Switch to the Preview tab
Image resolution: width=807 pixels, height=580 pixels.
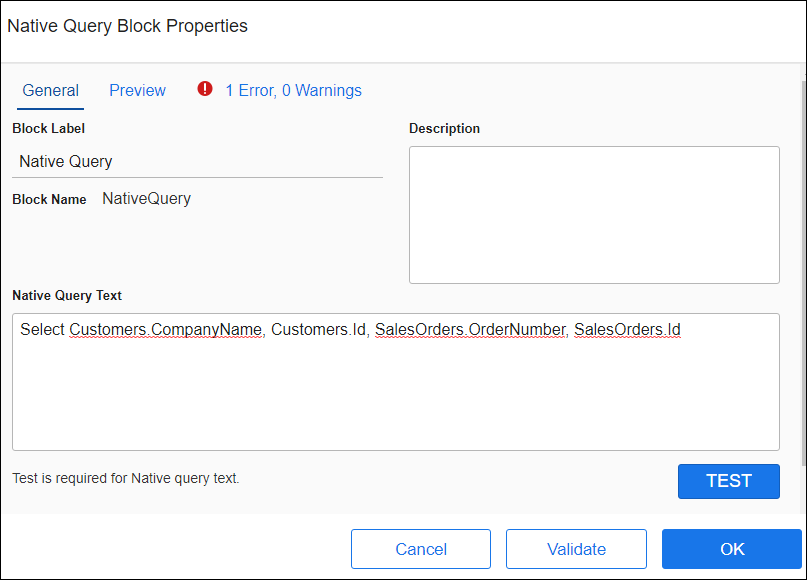tap(137, 90)
